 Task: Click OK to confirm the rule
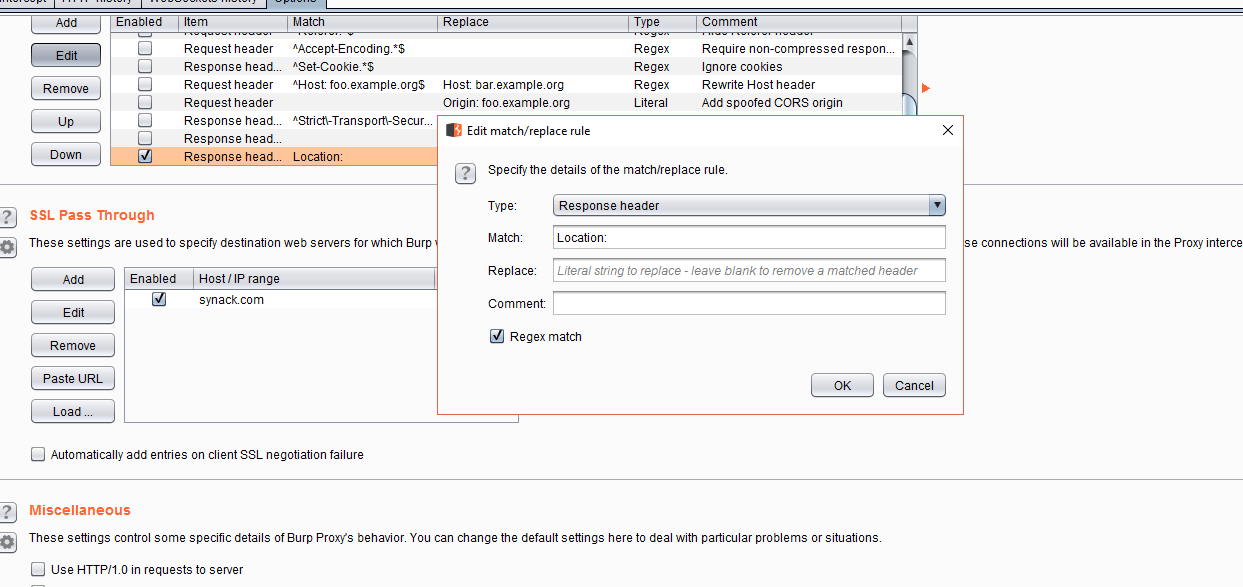[842, 386]
